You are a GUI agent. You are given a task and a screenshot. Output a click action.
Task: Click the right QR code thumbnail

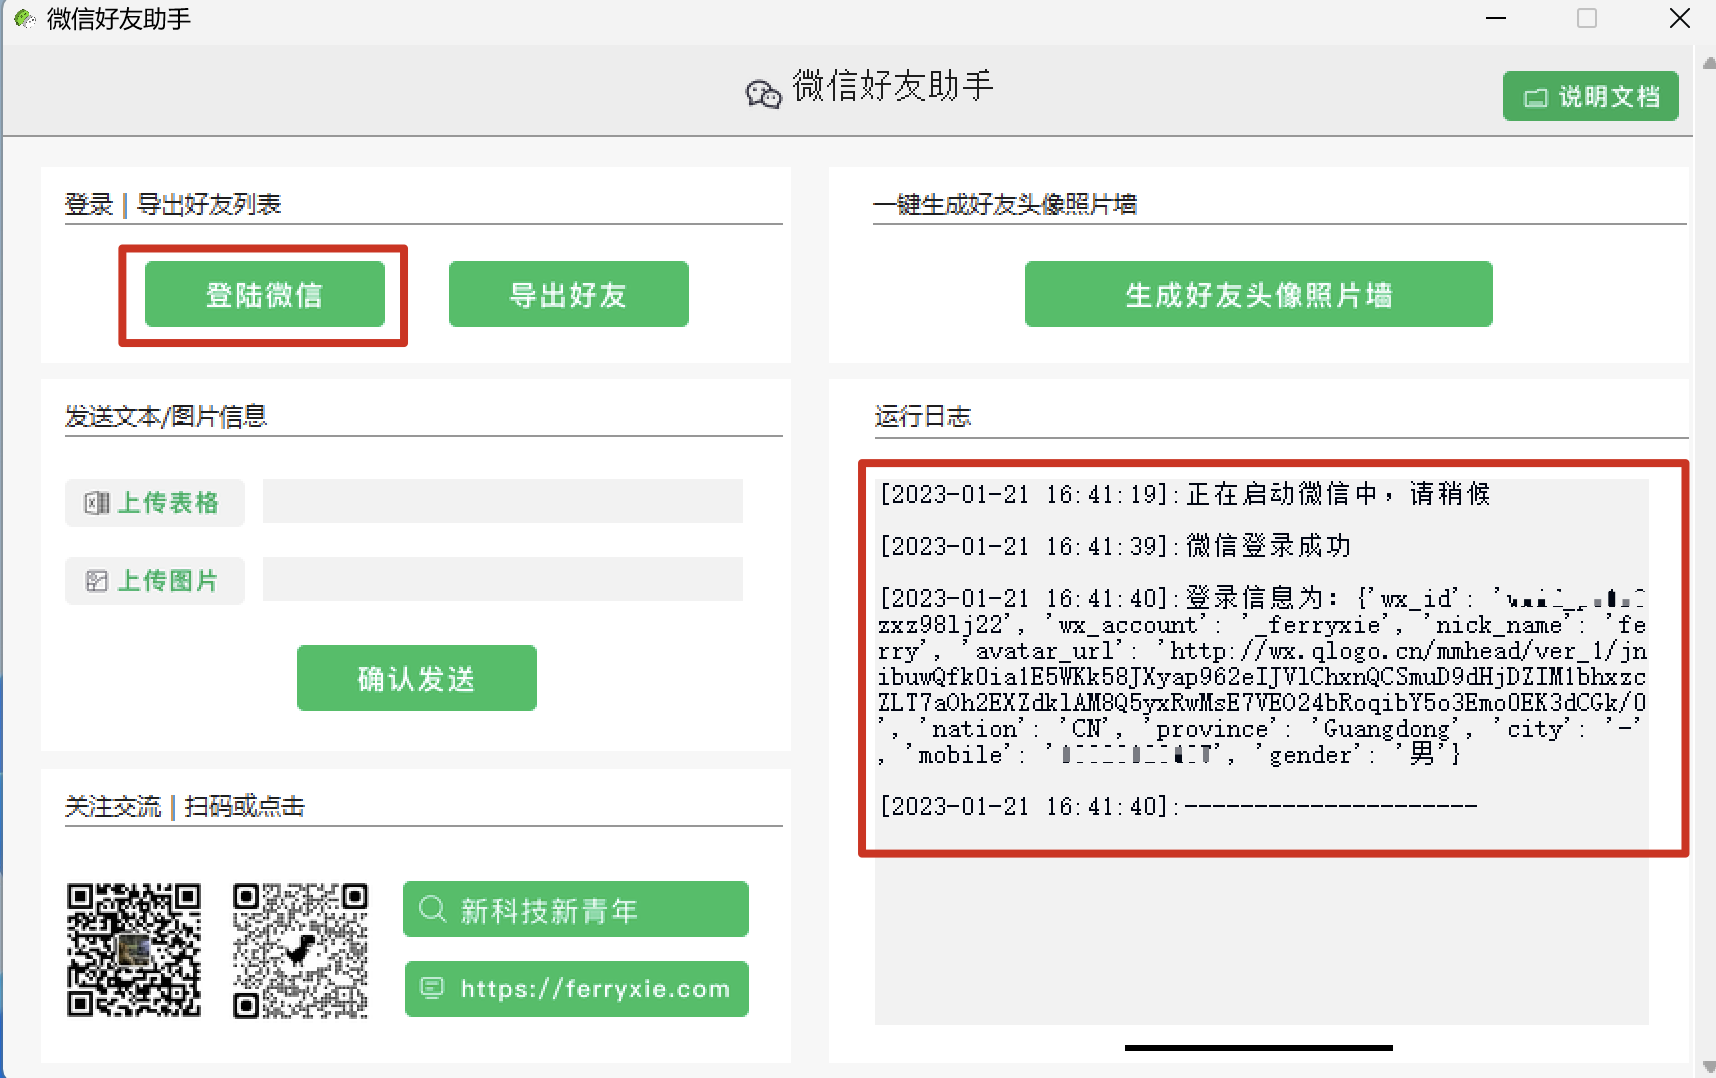tap(299, 948)
